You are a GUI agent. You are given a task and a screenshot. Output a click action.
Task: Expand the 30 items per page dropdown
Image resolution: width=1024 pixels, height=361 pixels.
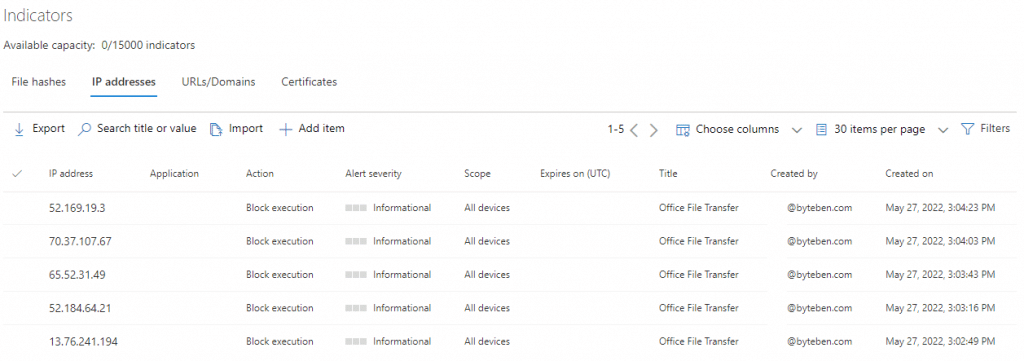942,130
